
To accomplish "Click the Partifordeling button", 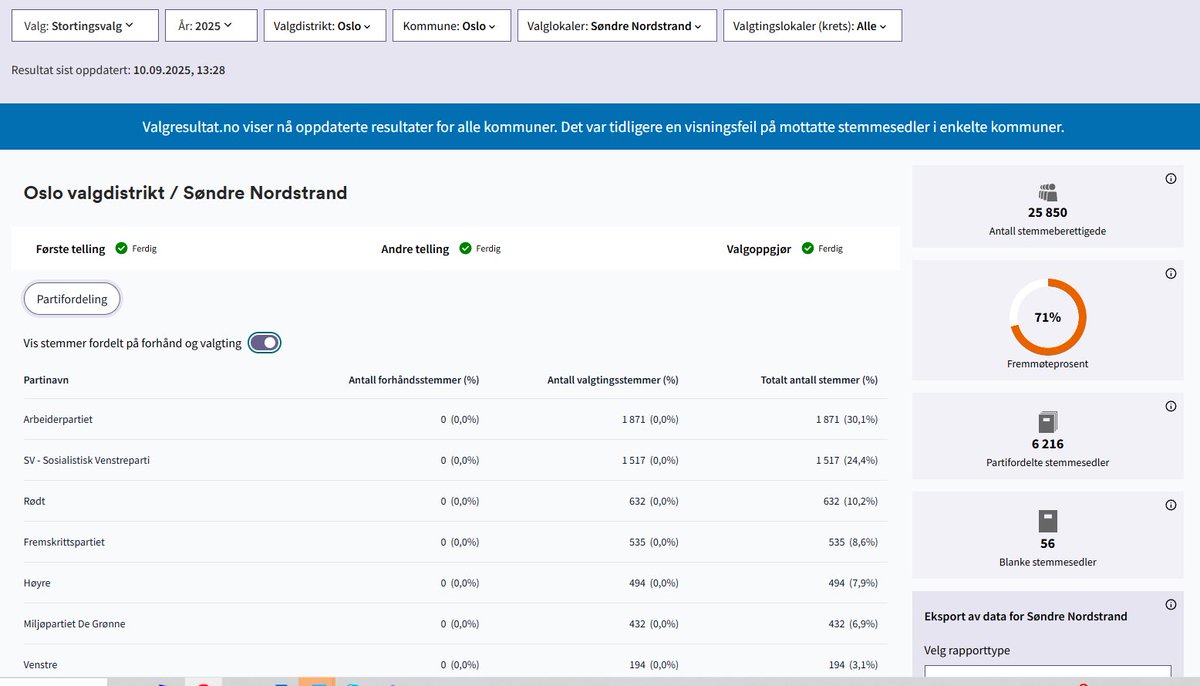I will [x=72, y=299].
